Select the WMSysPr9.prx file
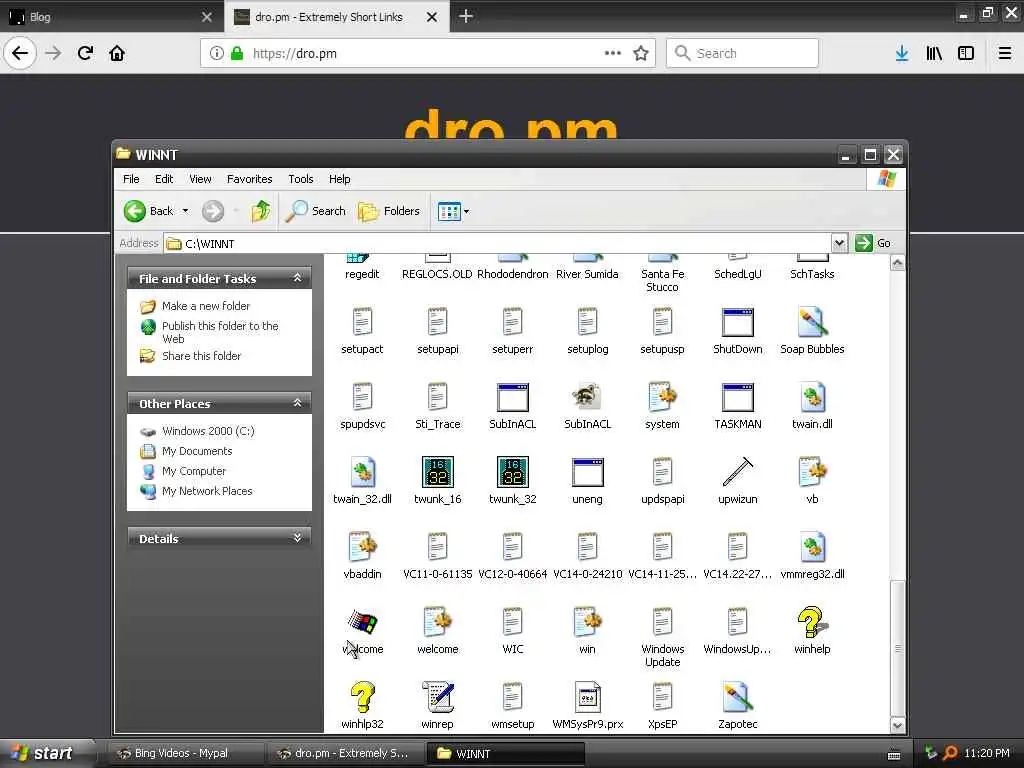The image size is (1024, 768). click(x=587, y=697)
